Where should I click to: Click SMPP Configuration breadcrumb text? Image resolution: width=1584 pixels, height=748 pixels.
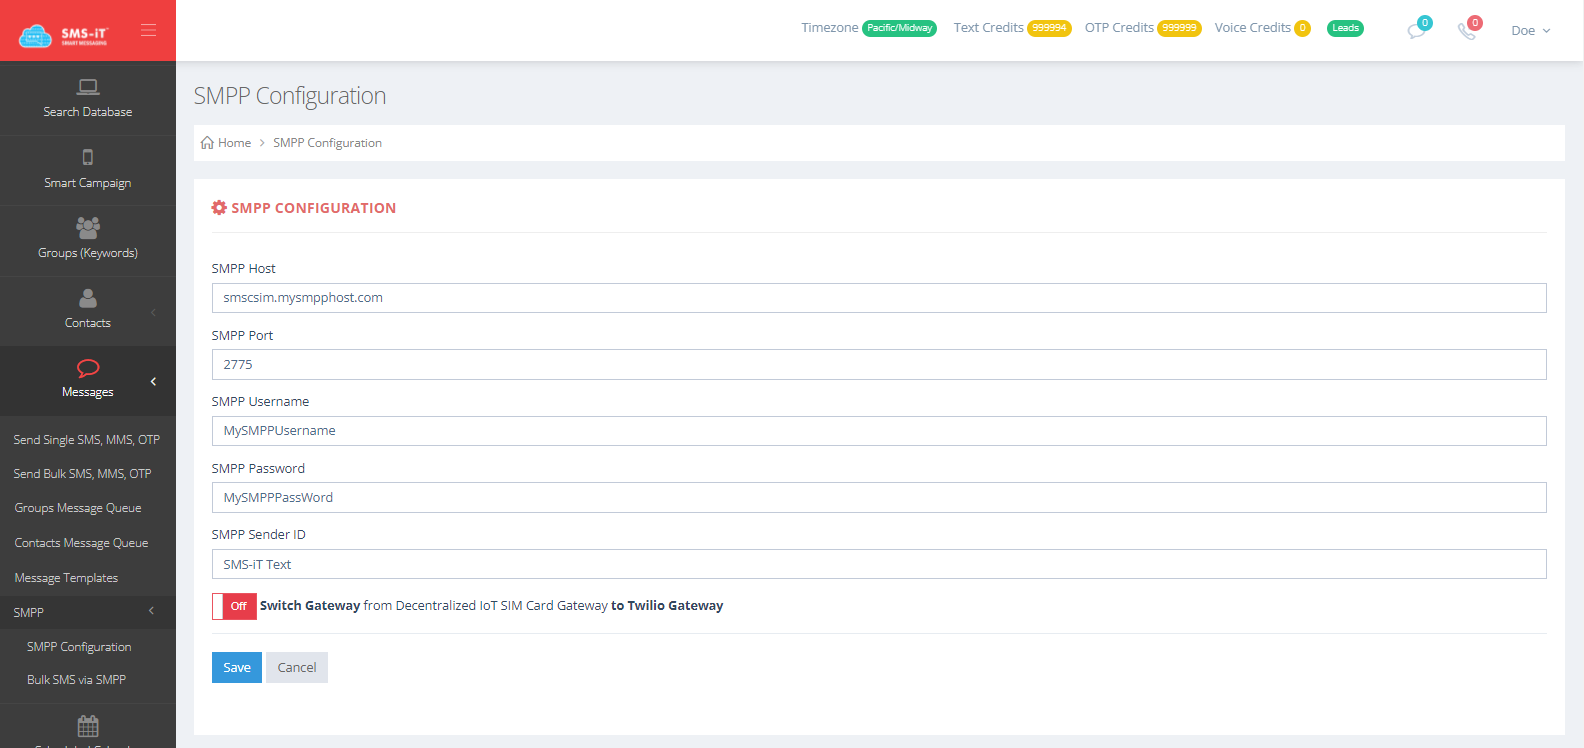coord(327,143)
